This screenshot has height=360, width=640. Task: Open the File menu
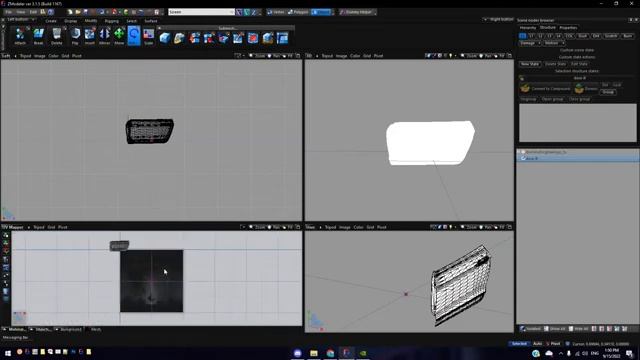pos(9,12)
